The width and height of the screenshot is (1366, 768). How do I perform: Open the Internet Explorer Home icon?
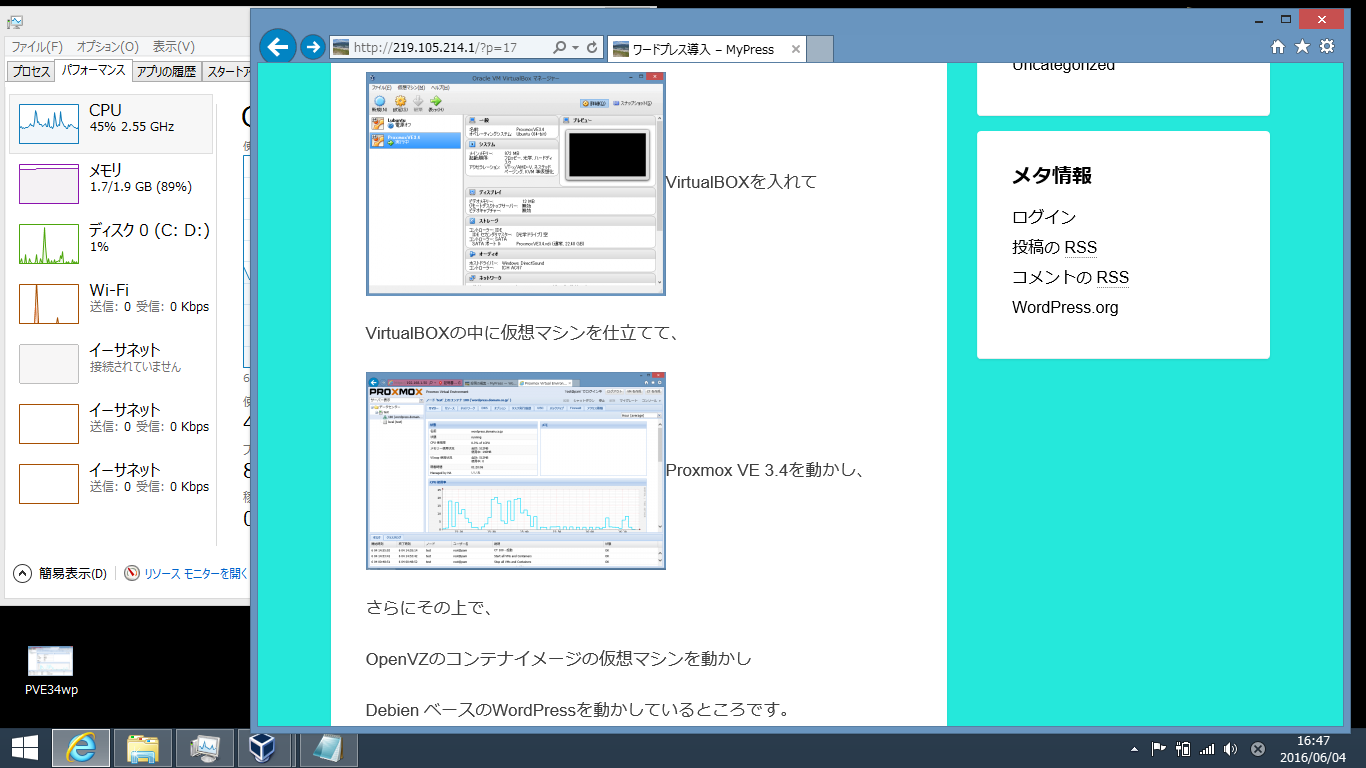tap(1277, 47)
